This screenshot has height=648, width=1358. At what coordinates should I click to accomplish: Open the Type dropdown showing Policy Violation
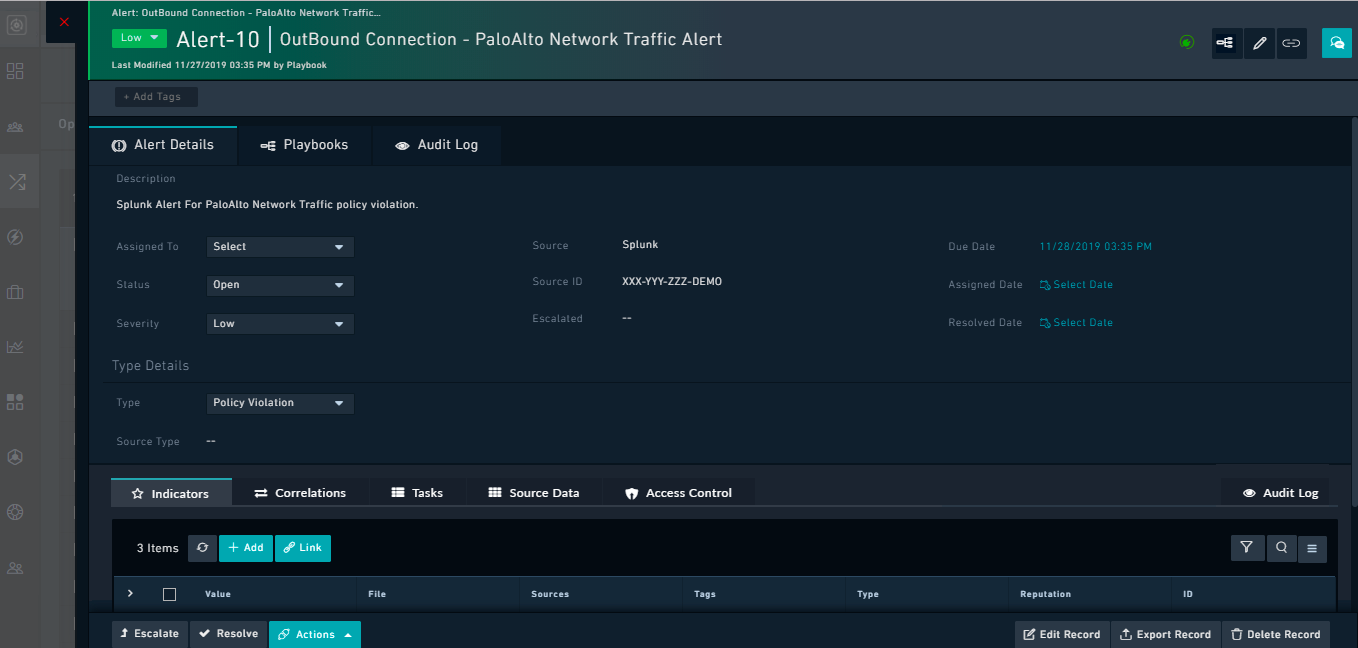[x=279, y=403]
